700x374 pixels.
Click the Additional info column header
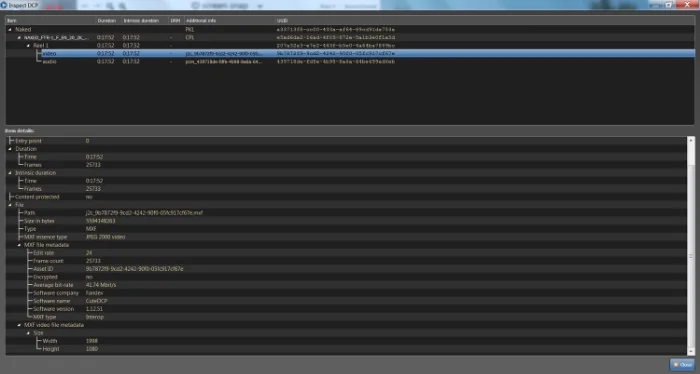click(229, 21)
